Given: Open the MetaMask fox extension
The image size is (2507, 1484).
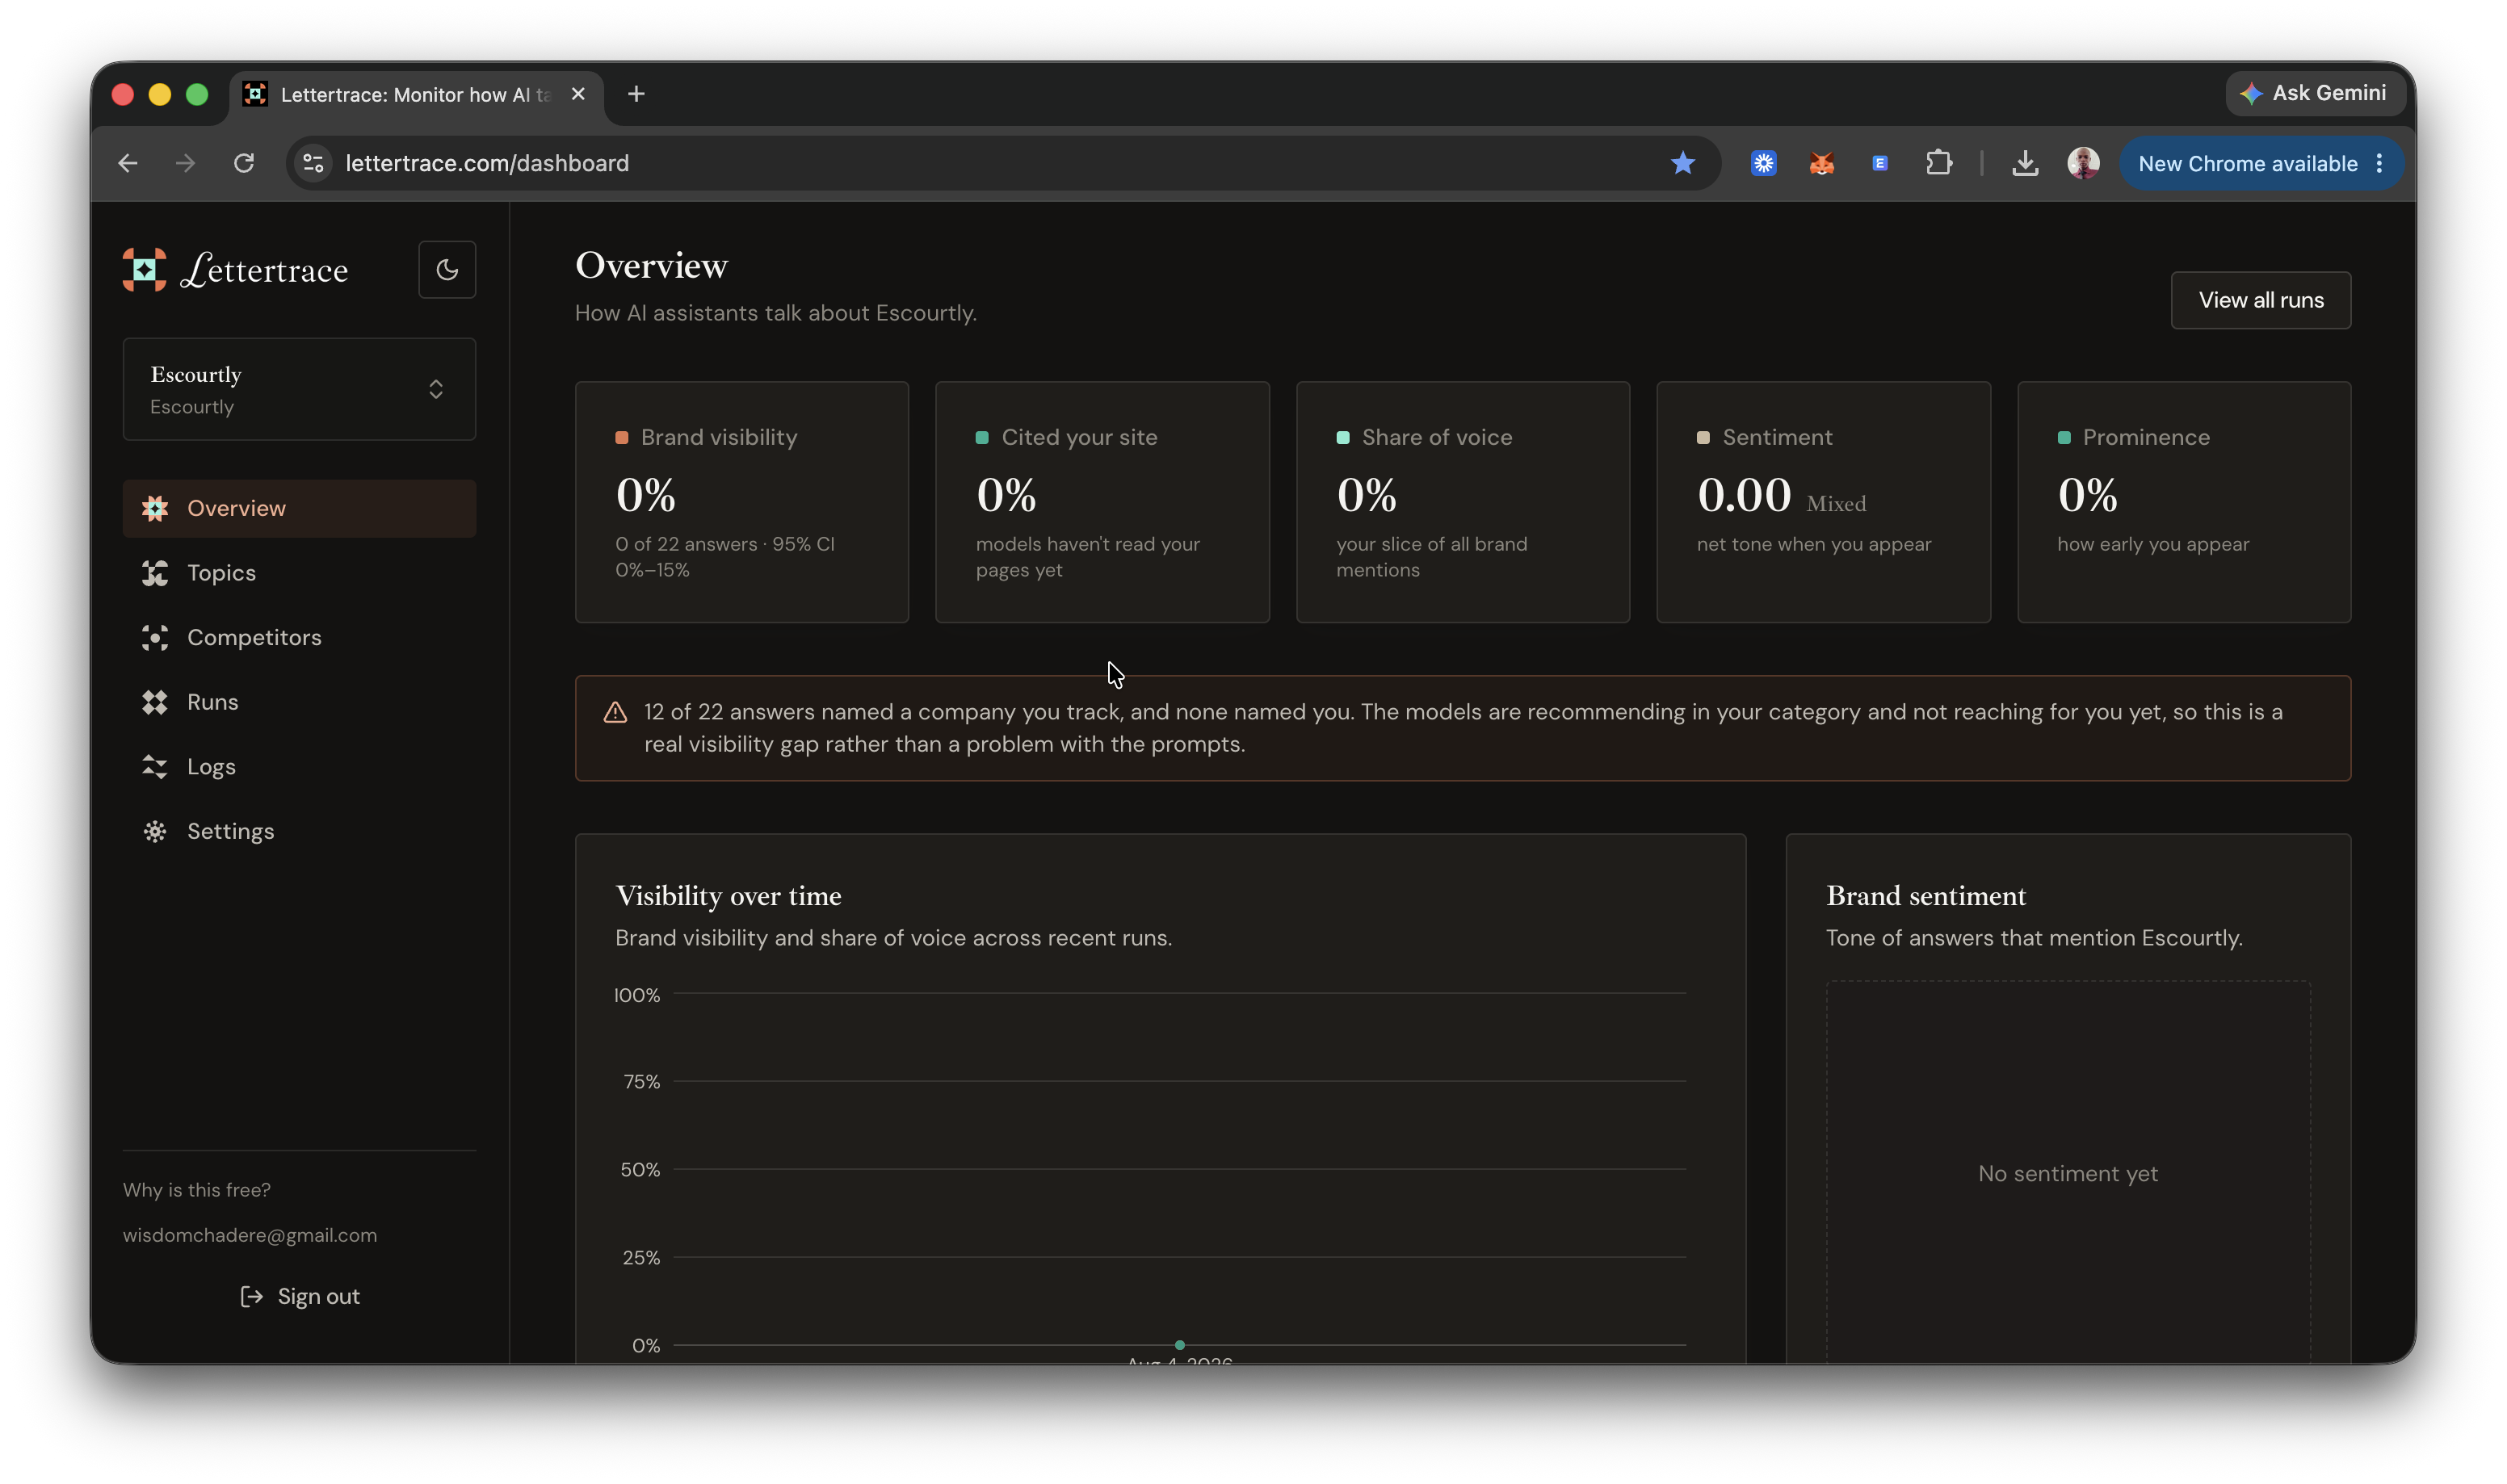Looking at the screenshot, I should 1822,163.
